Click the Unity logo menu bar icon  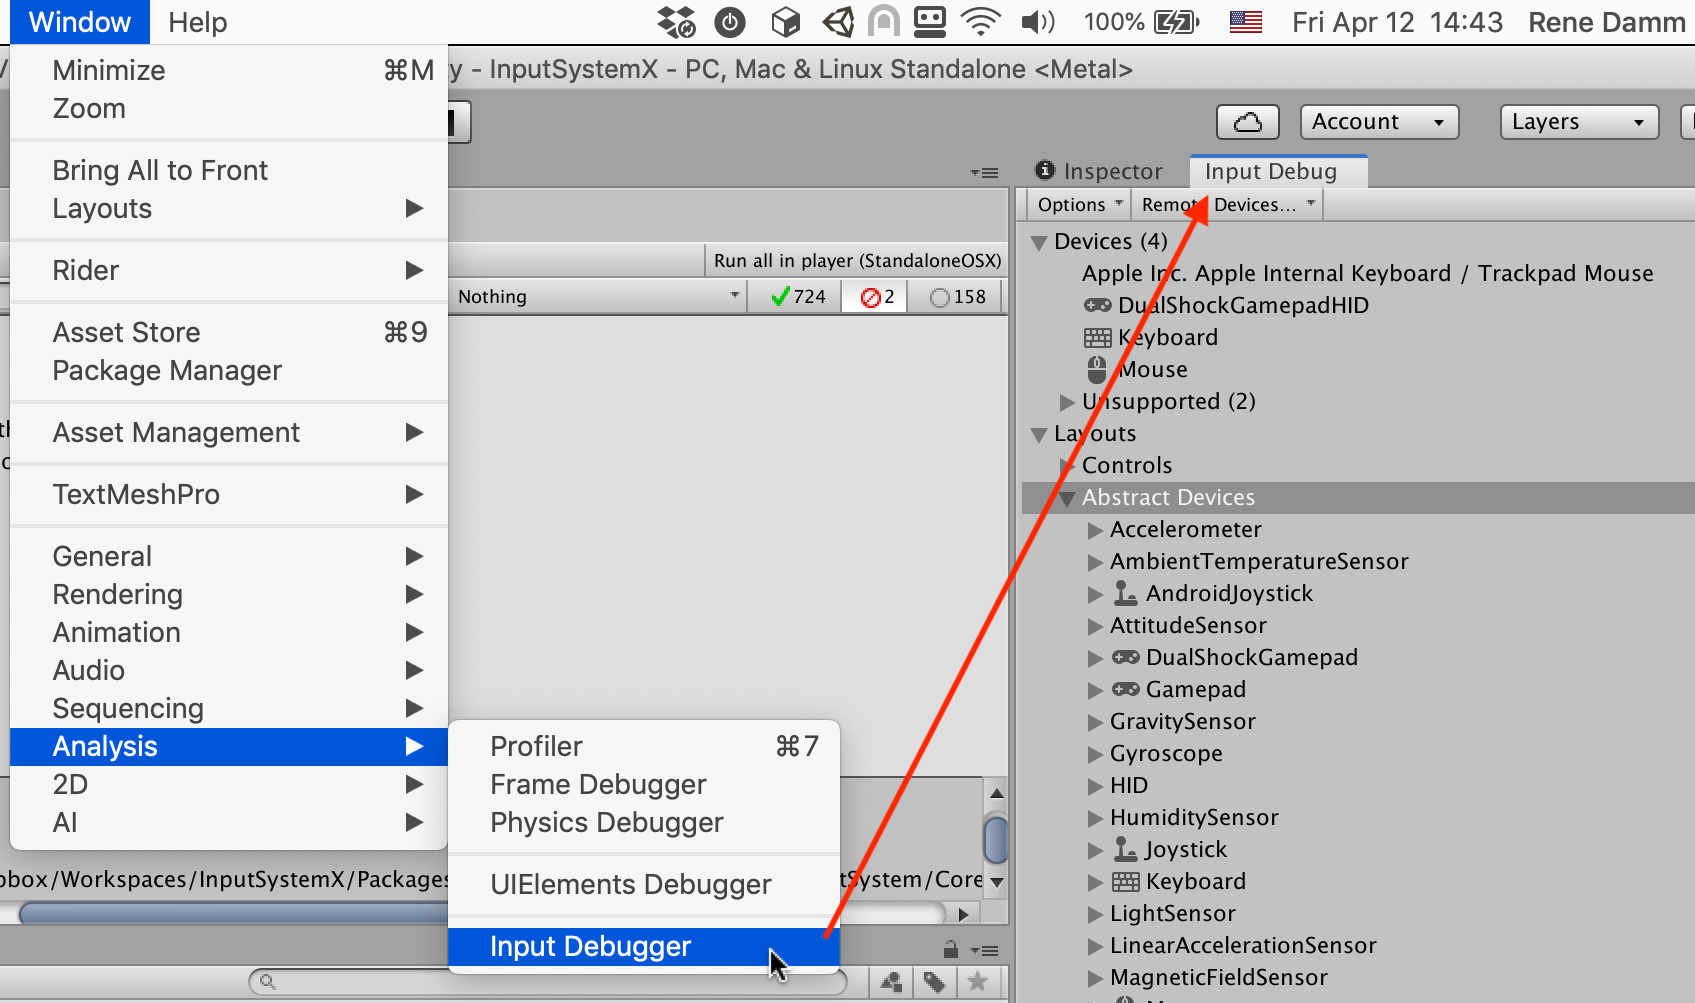click(838, 21)
